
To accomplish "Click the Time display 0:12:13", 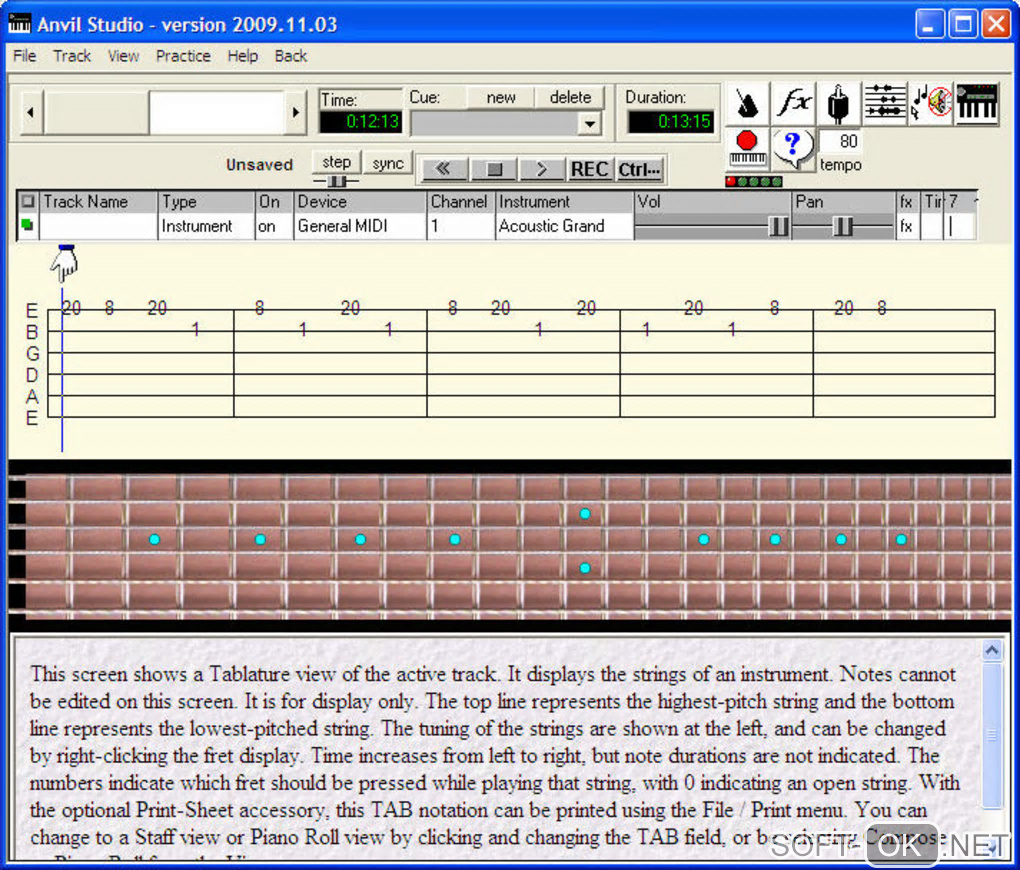I will coord(361,122).
